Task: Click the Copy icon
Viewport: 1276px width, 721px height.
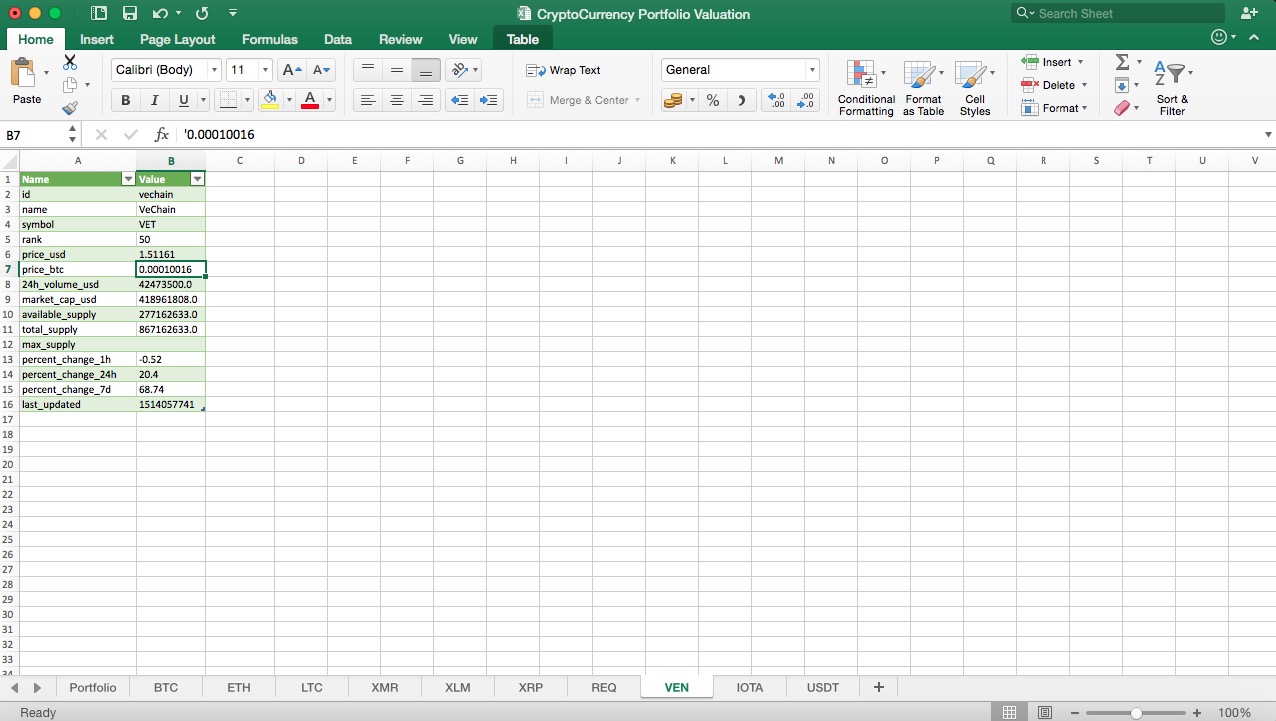Action: pyautogui.click(x=70, y=85)
